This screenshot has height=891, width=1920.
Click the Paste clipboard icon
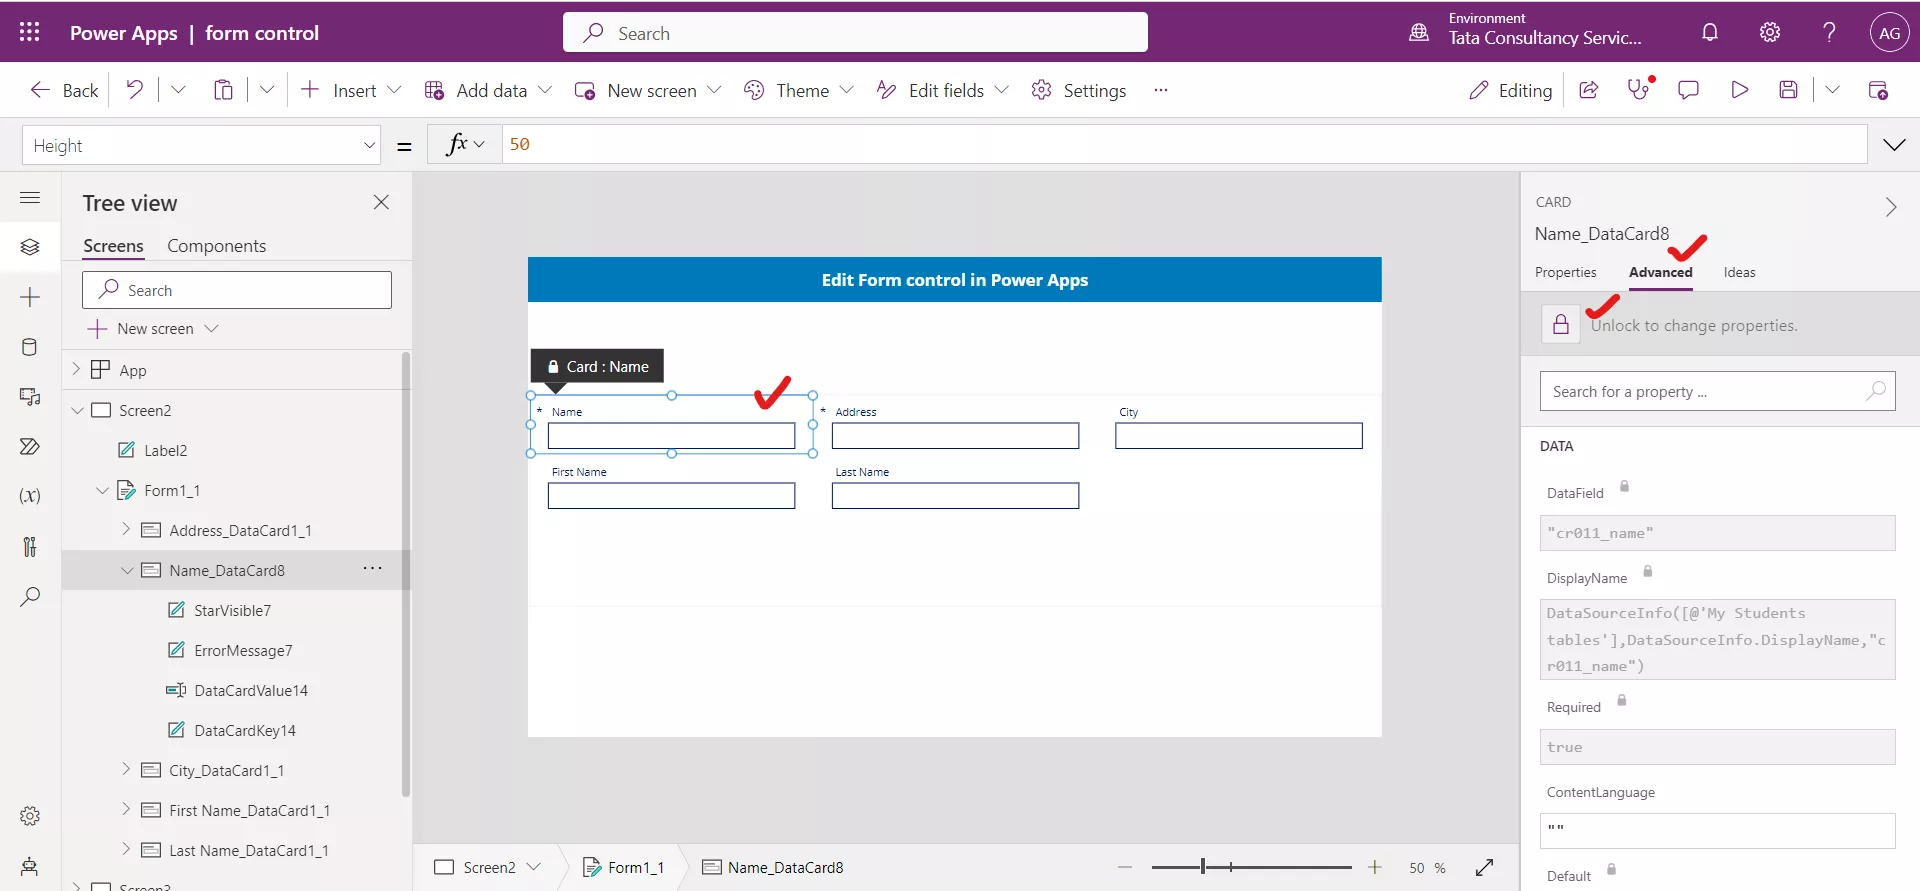point(223,90)
